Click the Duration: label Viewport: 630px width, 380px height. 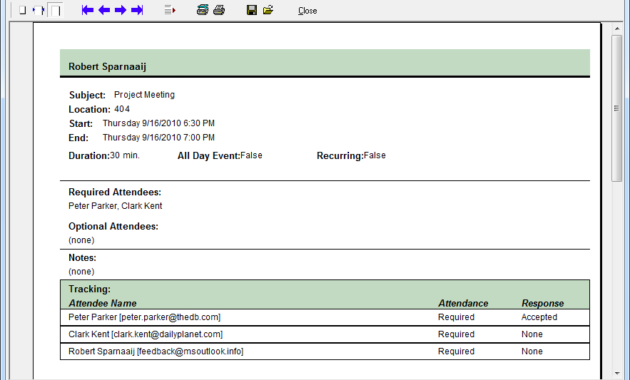(x=89, y=156)
